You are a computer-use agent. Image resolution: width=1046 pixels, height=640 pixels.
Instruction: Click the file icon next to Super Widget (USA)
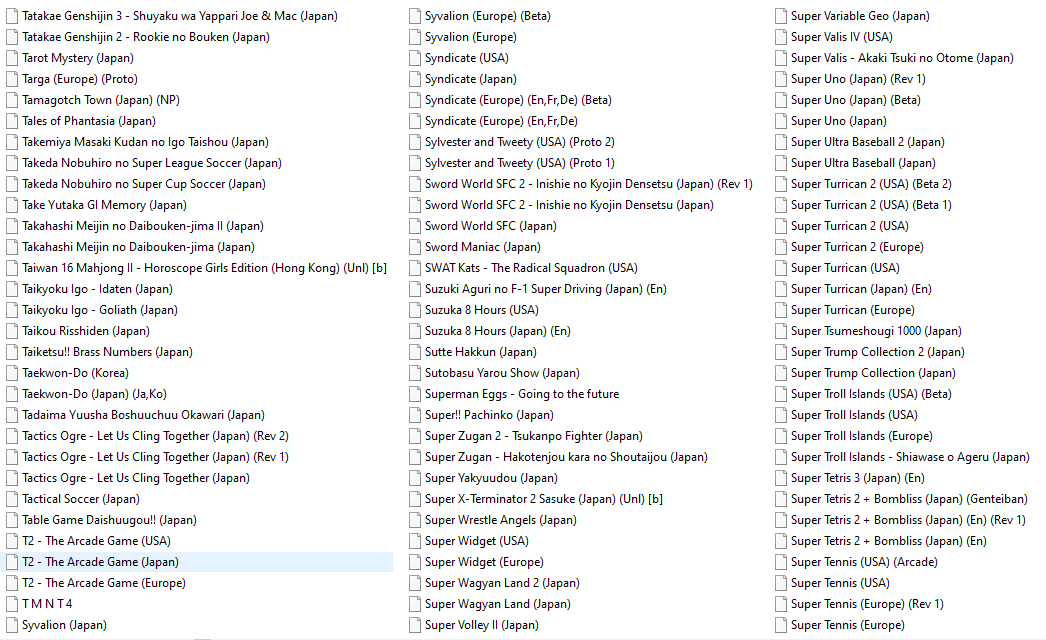(x=414, y=541)
